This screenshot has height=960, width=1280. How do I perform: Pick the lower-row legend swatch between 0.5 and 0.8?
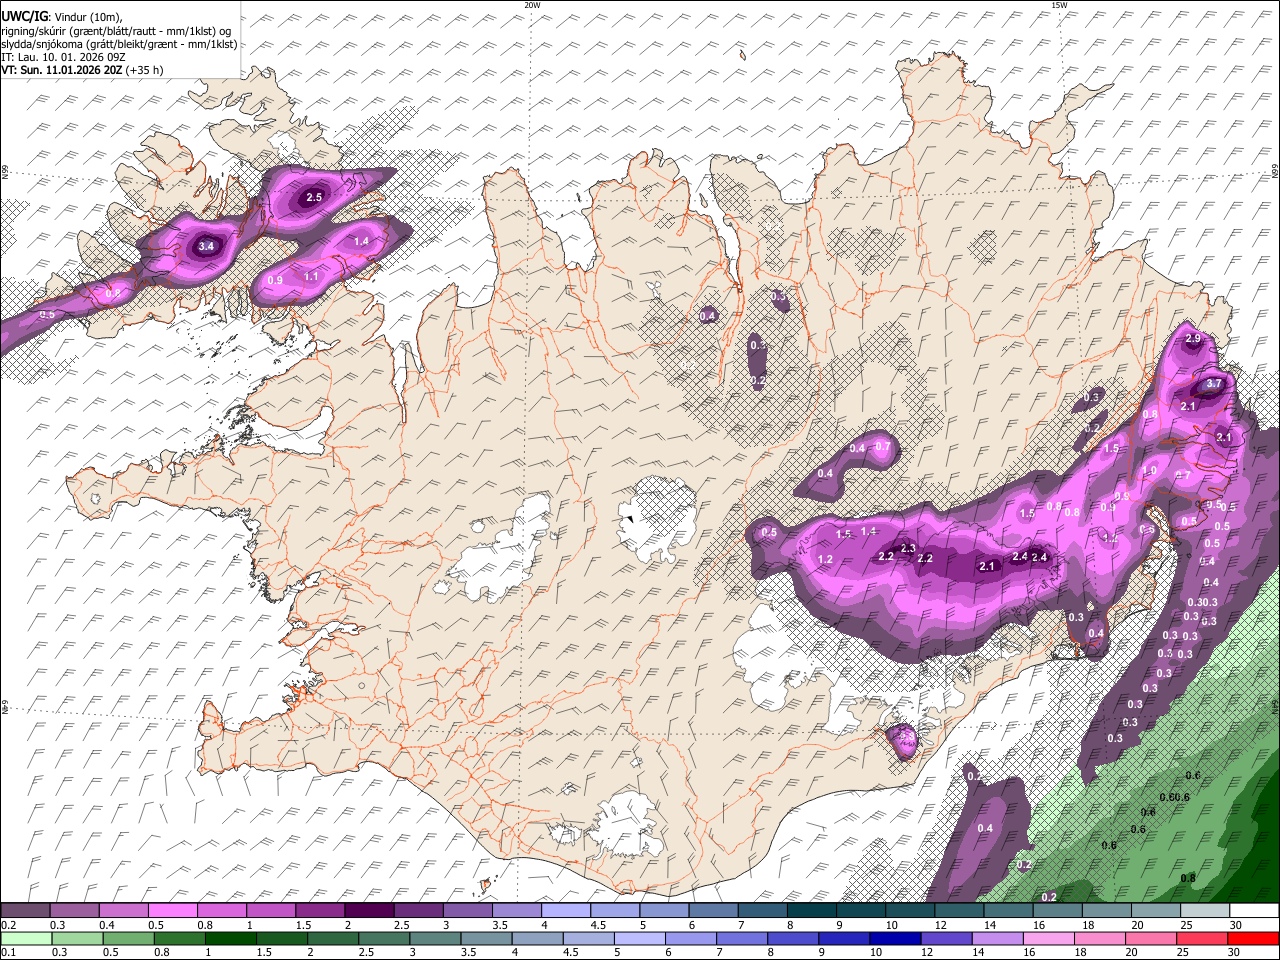tap(128, 939)
